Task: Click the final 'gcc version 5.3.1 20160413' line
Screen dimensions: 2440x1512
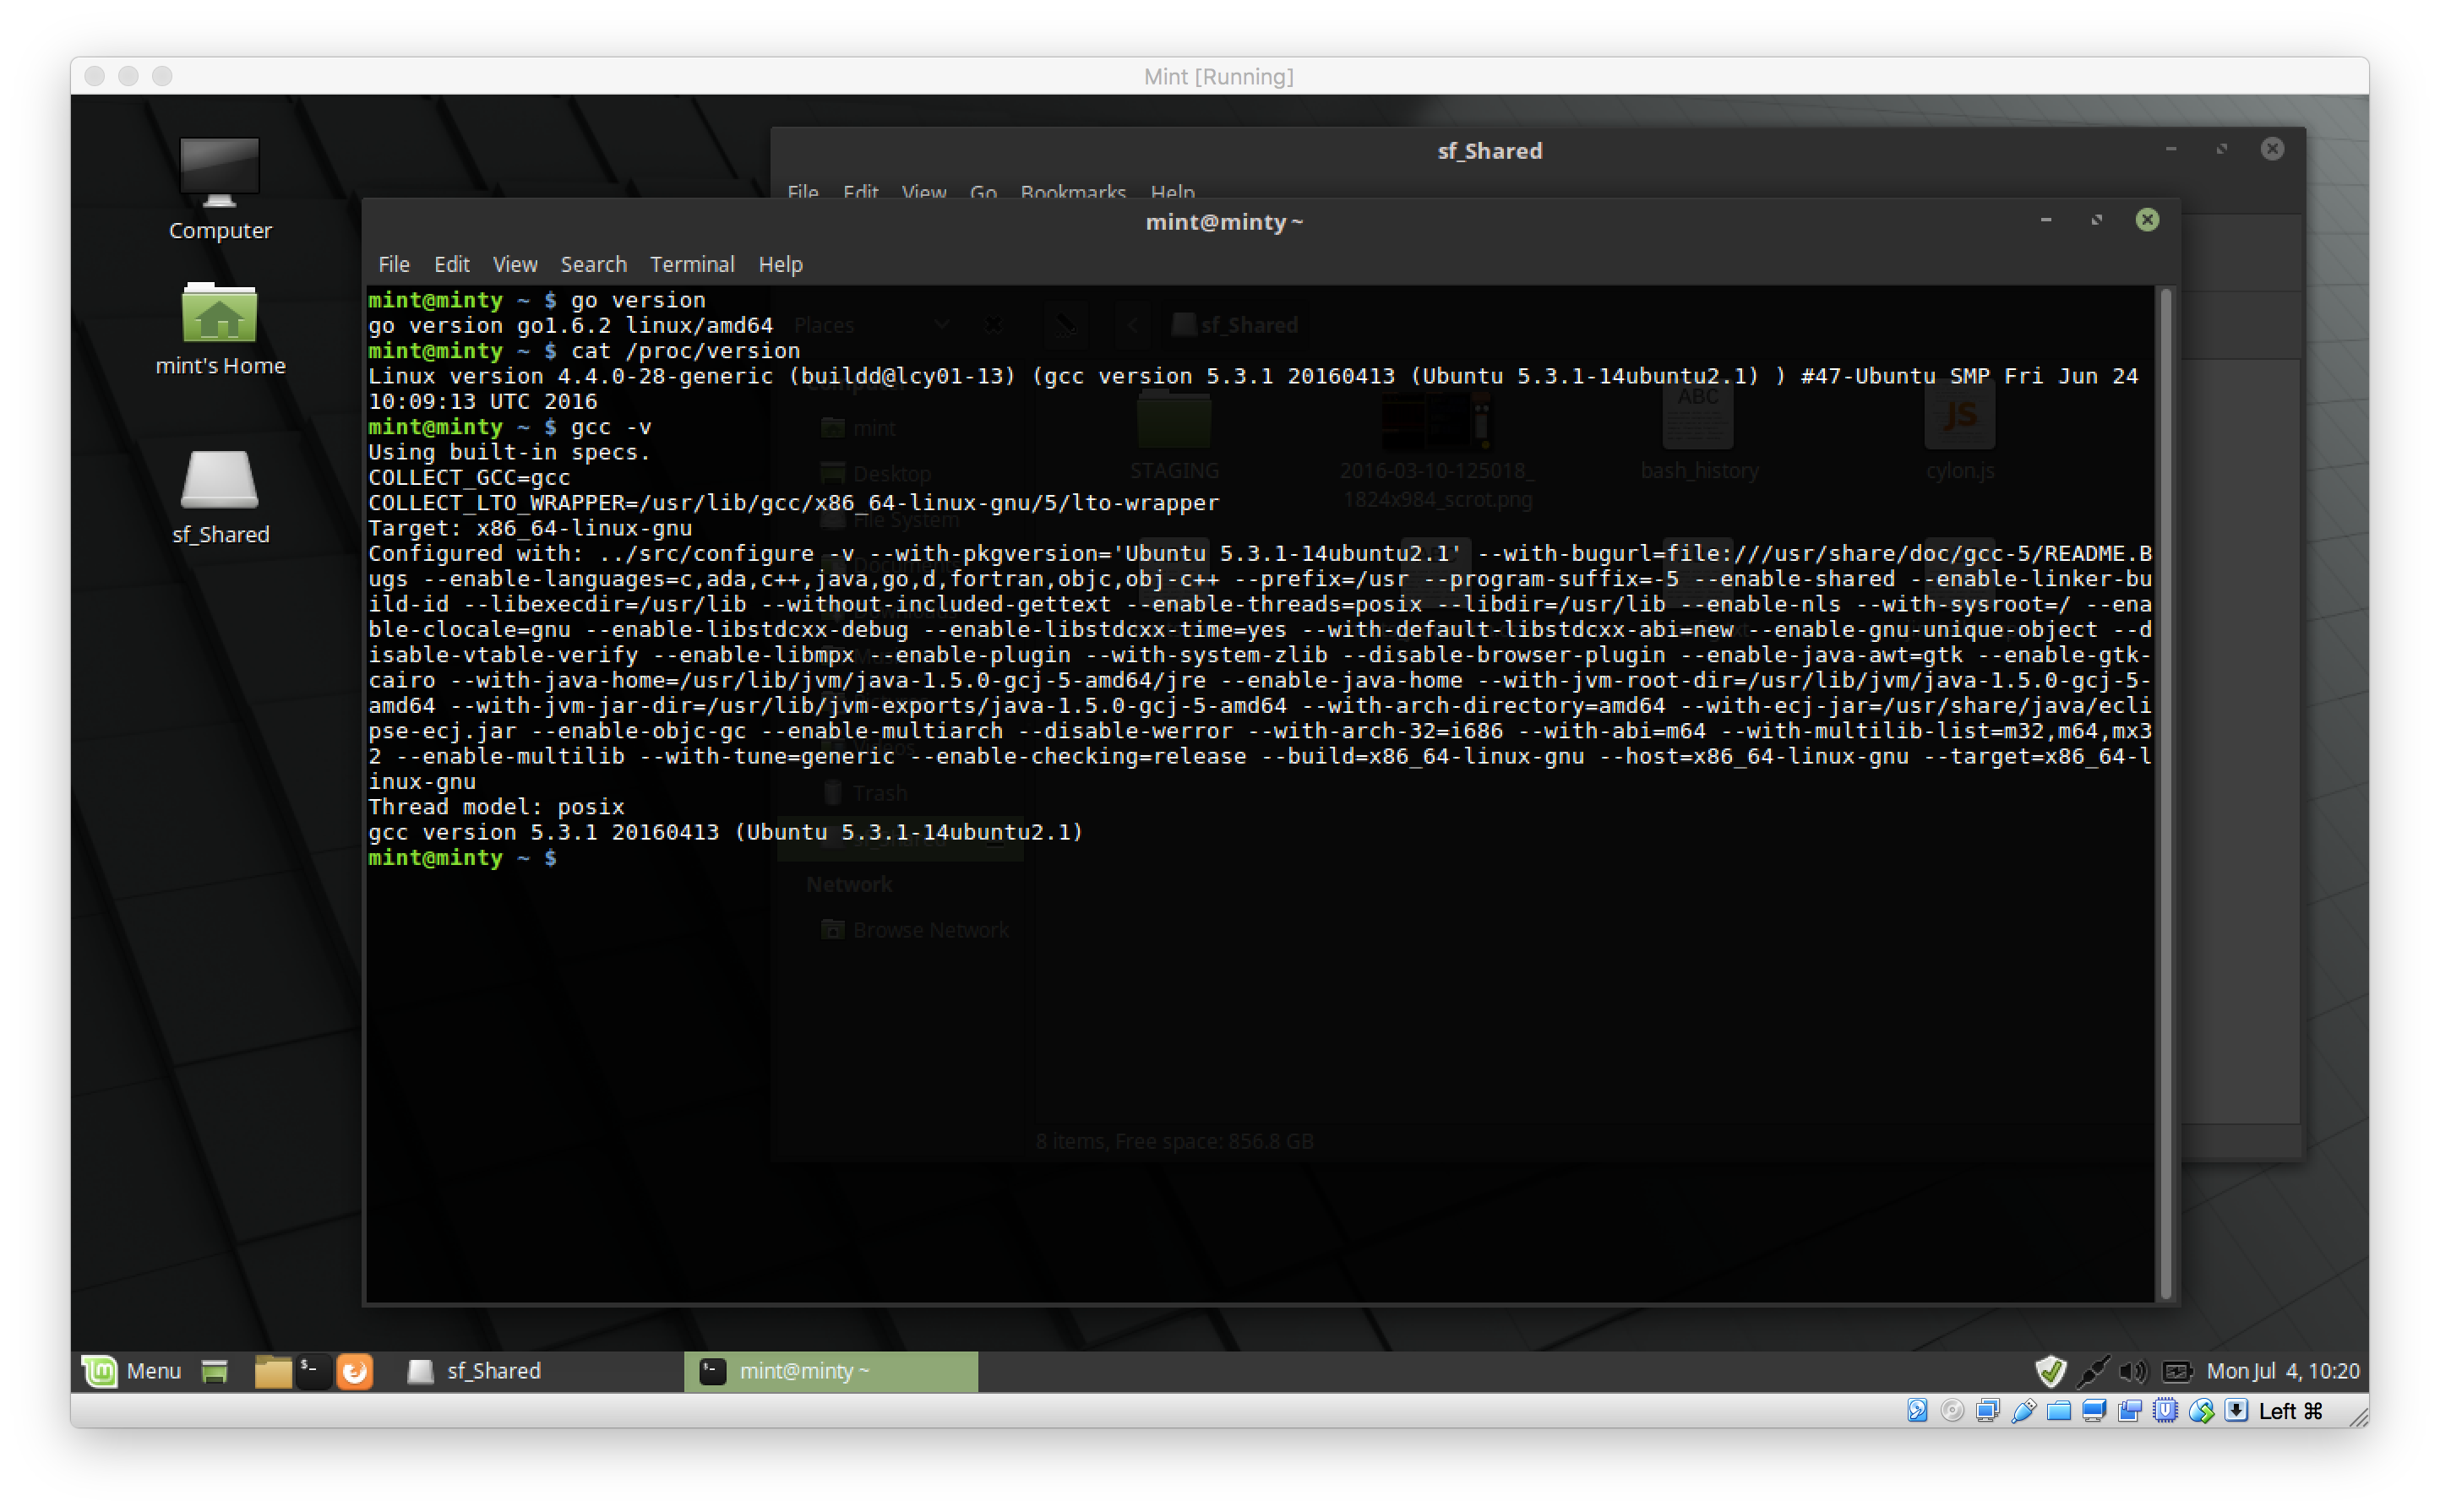Action: click(x=725, y=832)
